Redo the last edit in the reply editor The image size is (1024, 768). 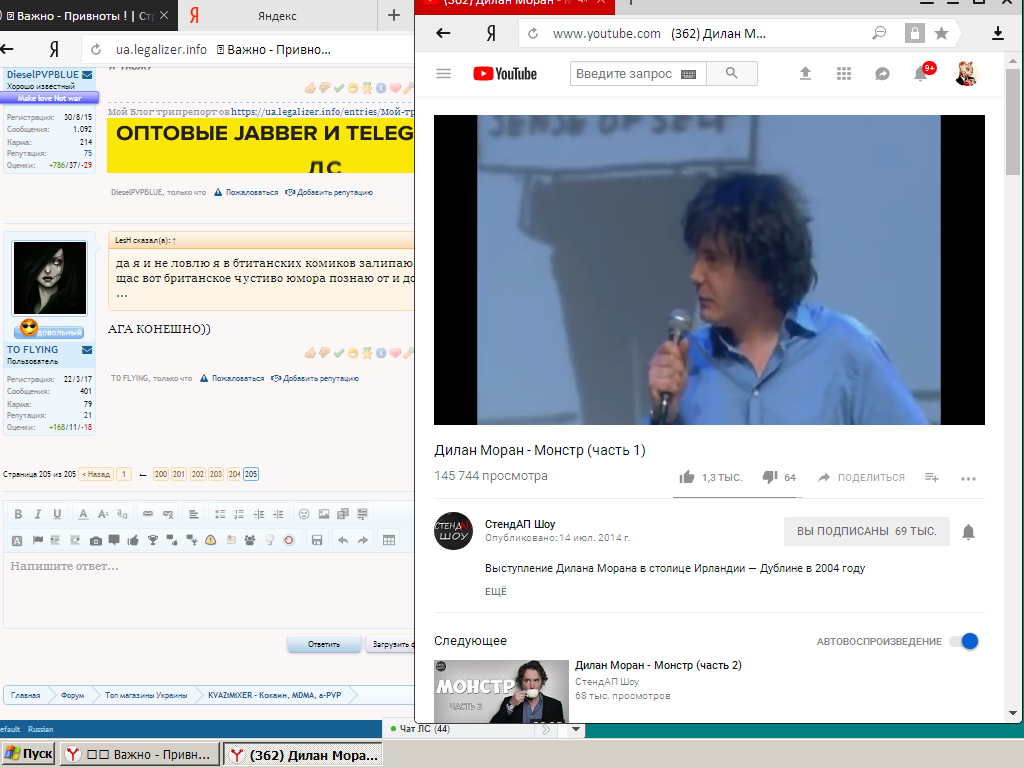[x=362, y=540]
